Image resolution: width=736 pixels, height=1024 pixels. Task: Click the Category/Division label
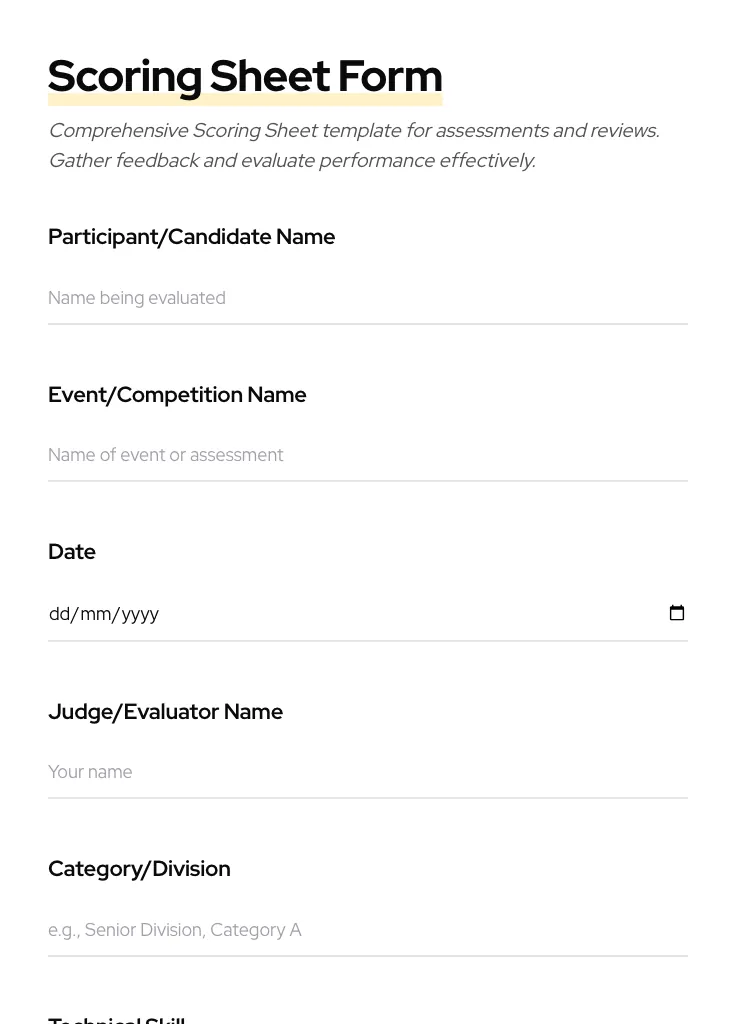(139, 869)
